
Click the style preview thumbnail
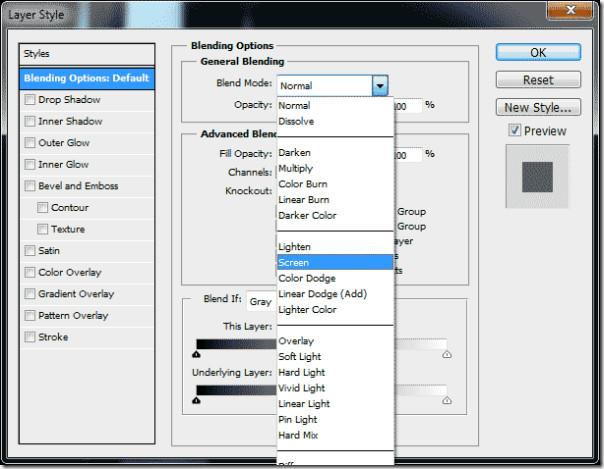coord(538,177)
